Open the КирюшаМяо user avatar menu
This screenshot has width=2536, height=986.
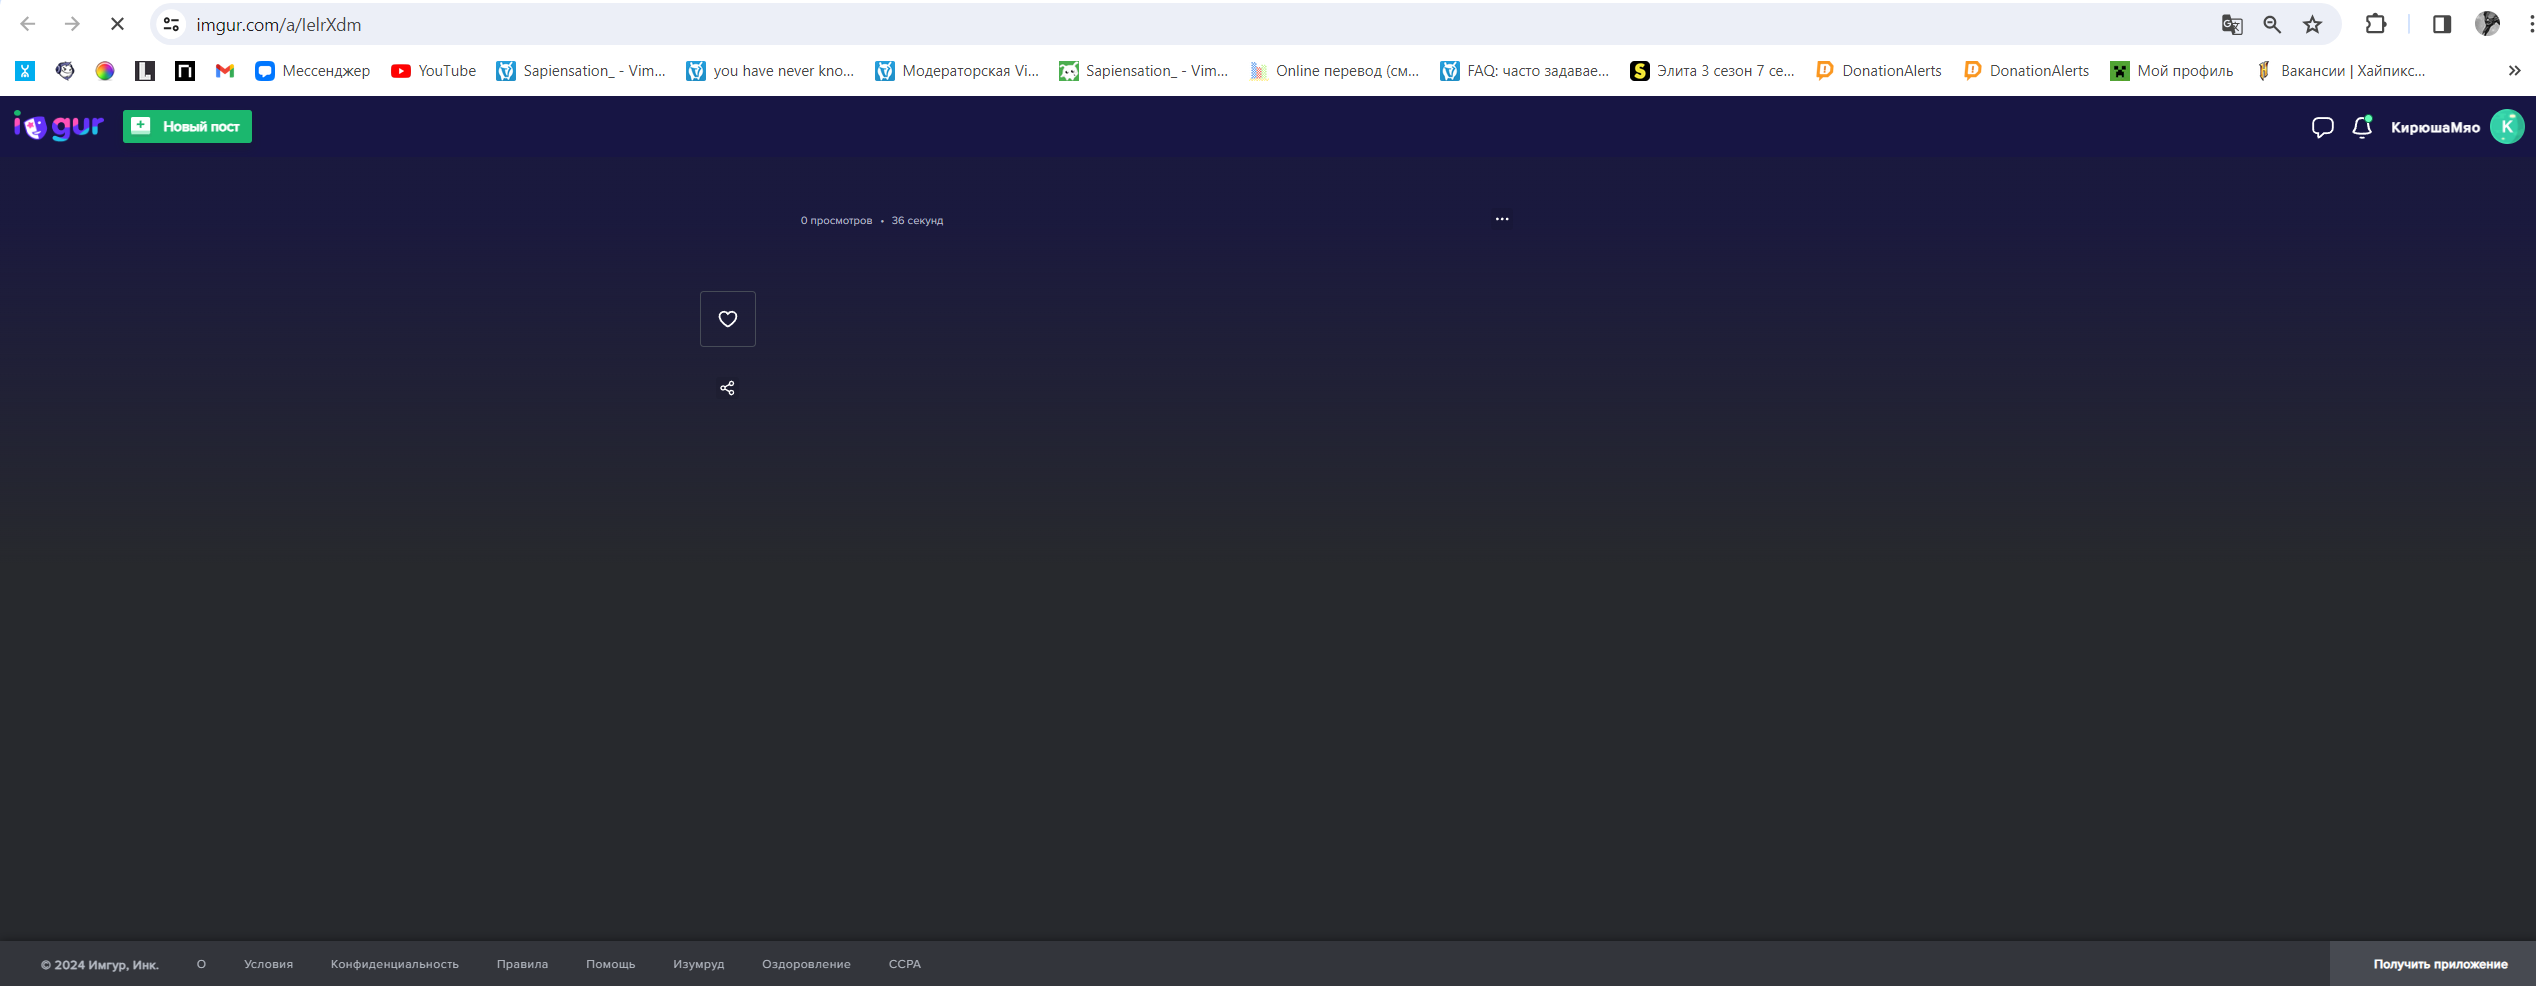pos(2507,127)
